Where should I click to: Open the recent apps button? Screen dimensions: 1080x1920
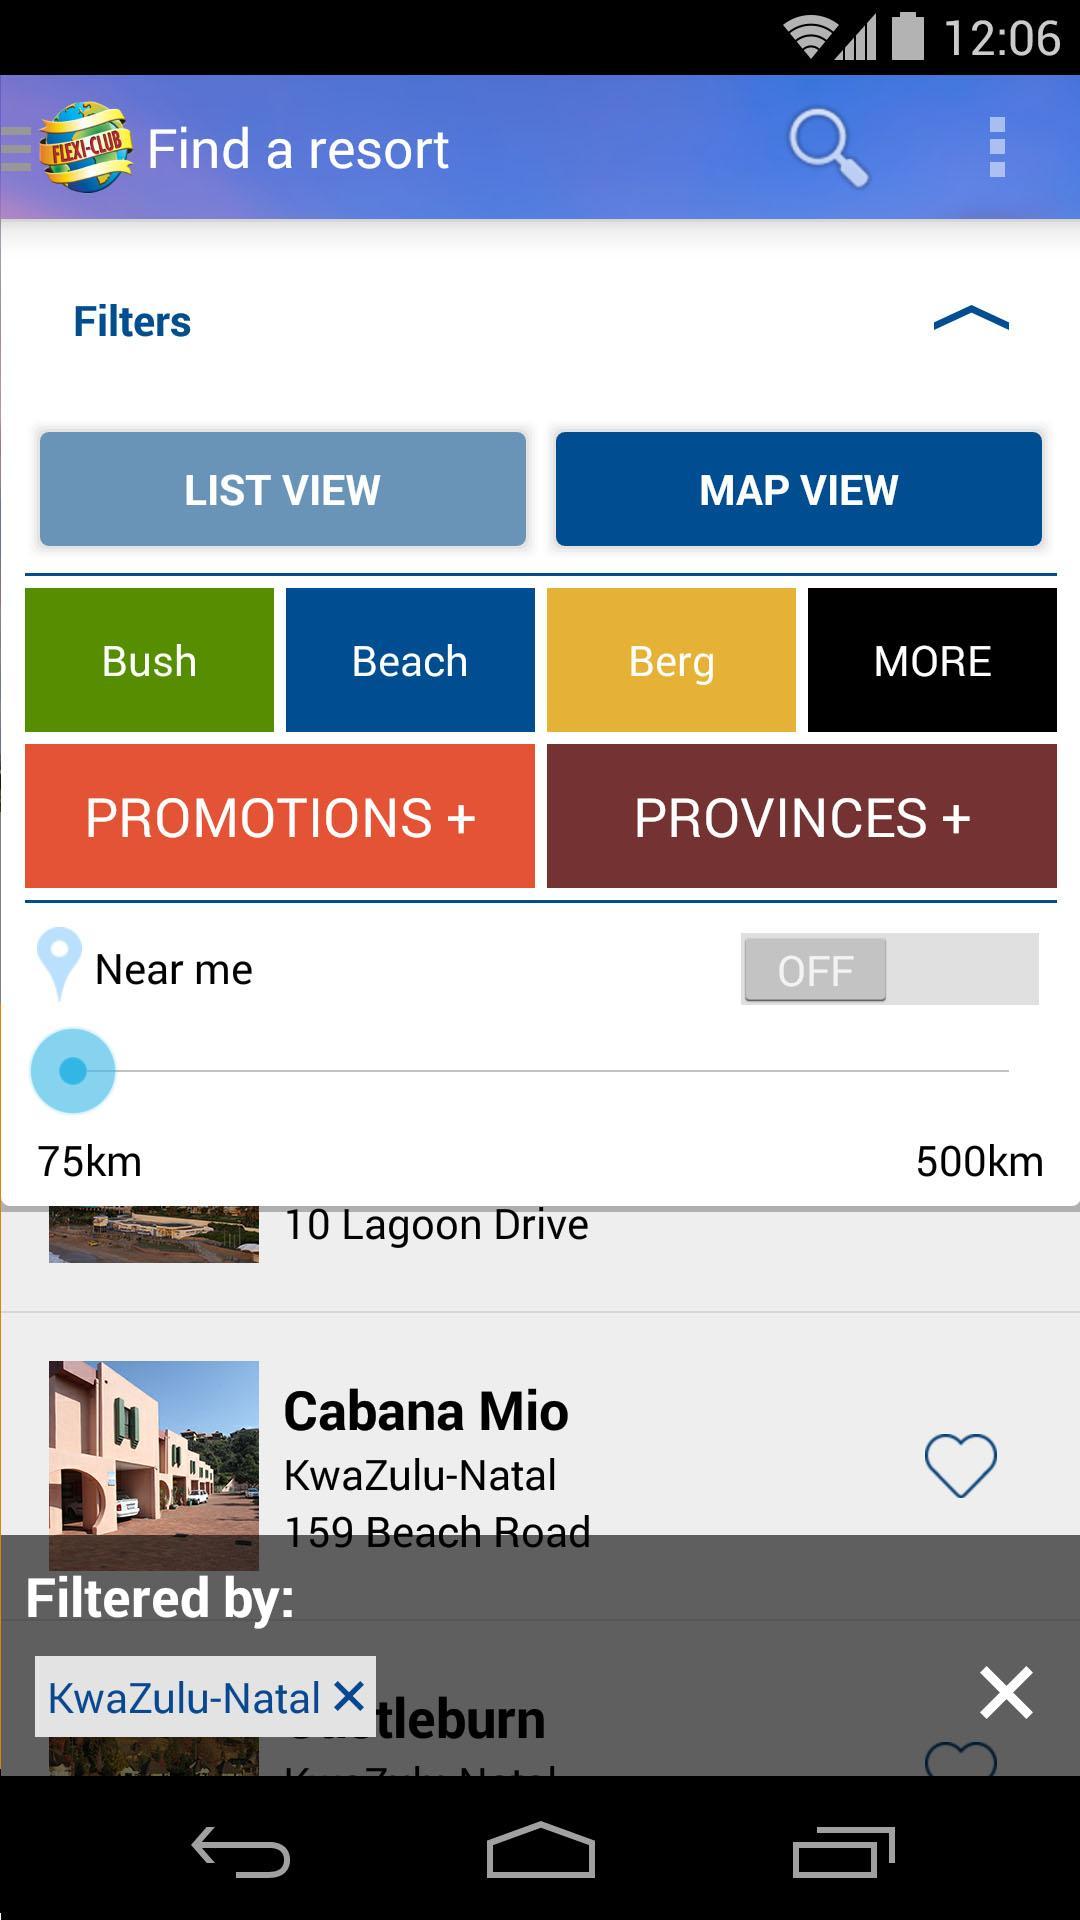coord(843,1852)
